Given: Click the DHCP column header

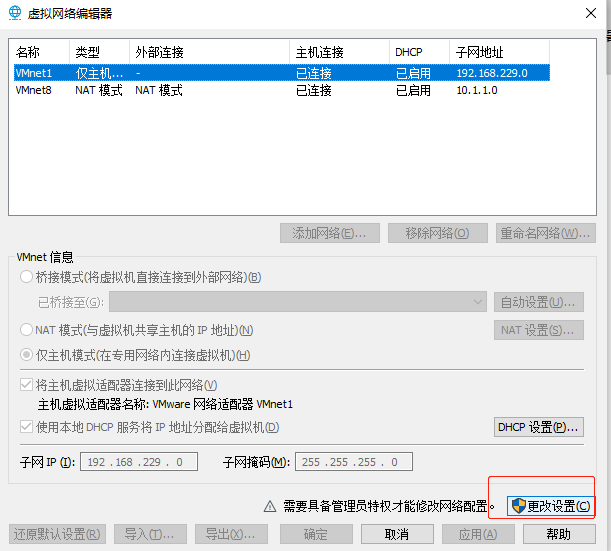Looking at the screenshot, I should 419,52.
